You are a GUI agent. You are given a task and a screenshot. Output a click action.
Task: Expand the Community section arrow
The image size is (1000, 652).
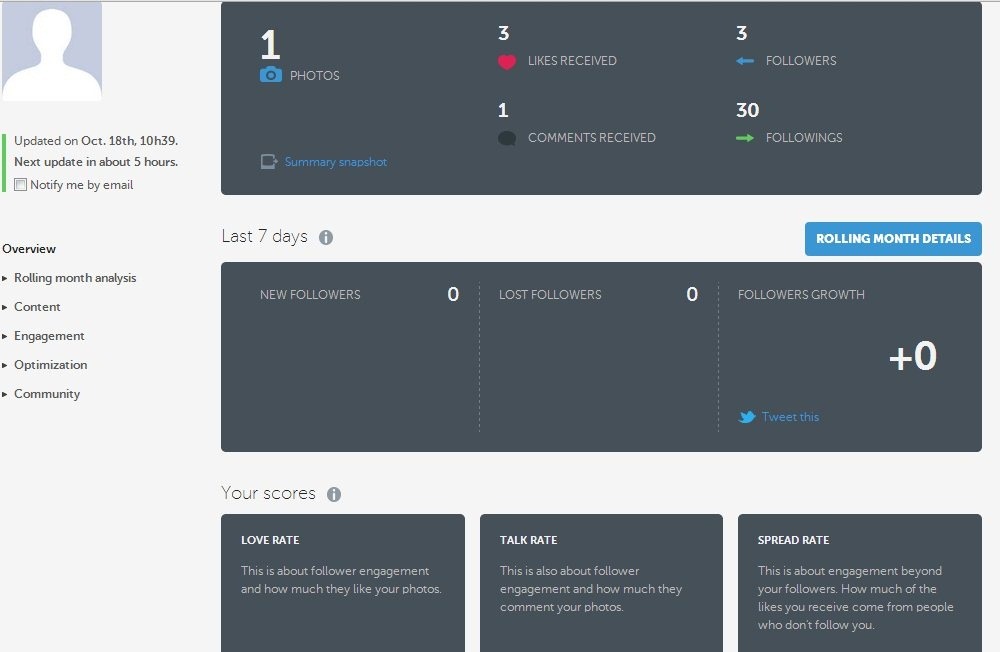(4, 394)
